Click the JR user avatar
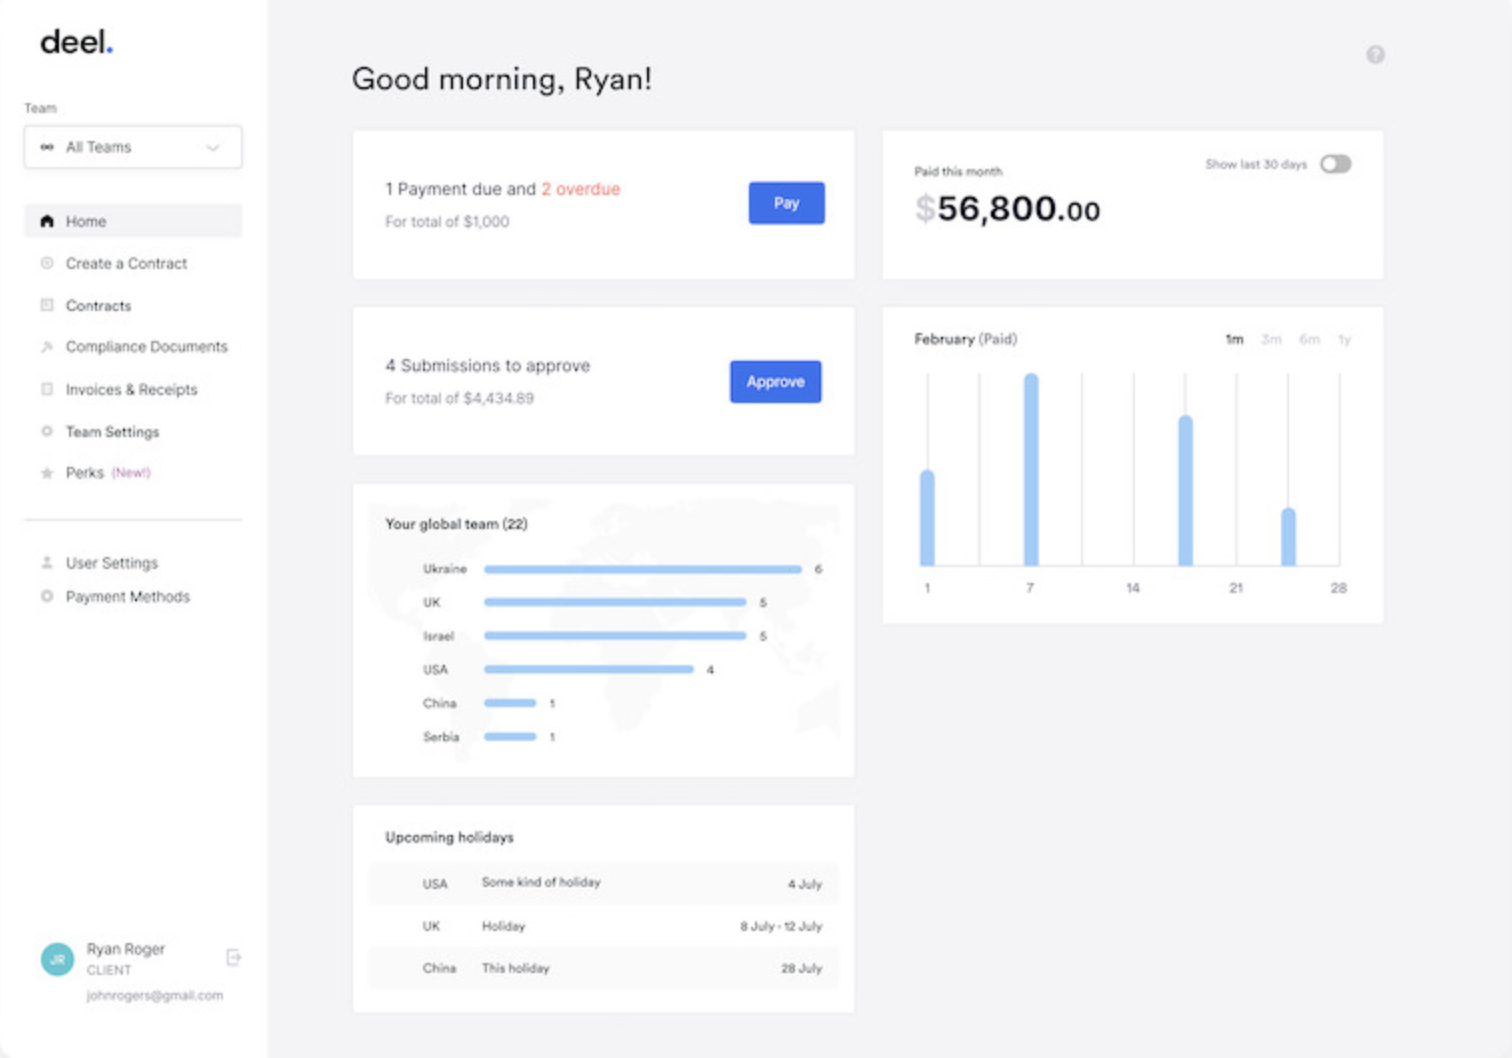This screenshot has height=1058, width=1512. (57, 959)
